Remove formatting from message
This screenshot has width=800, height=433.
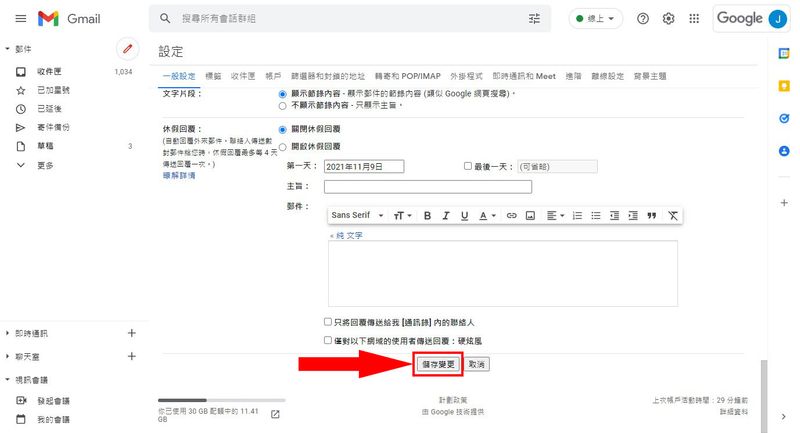click(x=673, y=216)
